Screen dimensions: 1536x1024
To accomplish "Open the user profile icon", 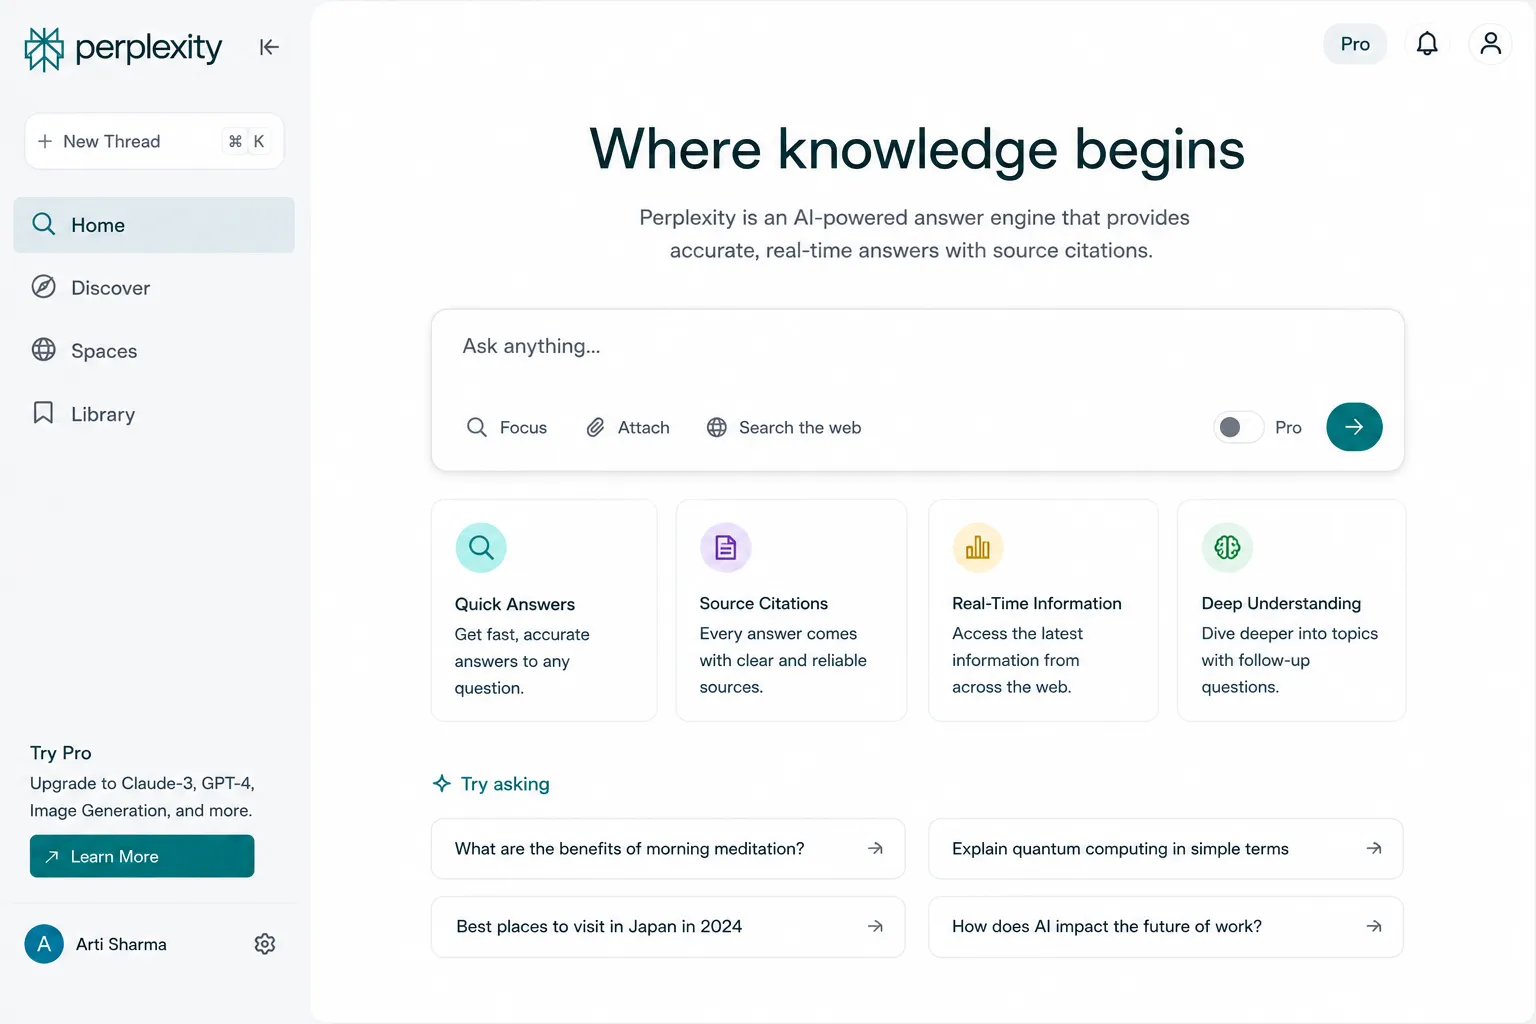I will pos(1490,44).
